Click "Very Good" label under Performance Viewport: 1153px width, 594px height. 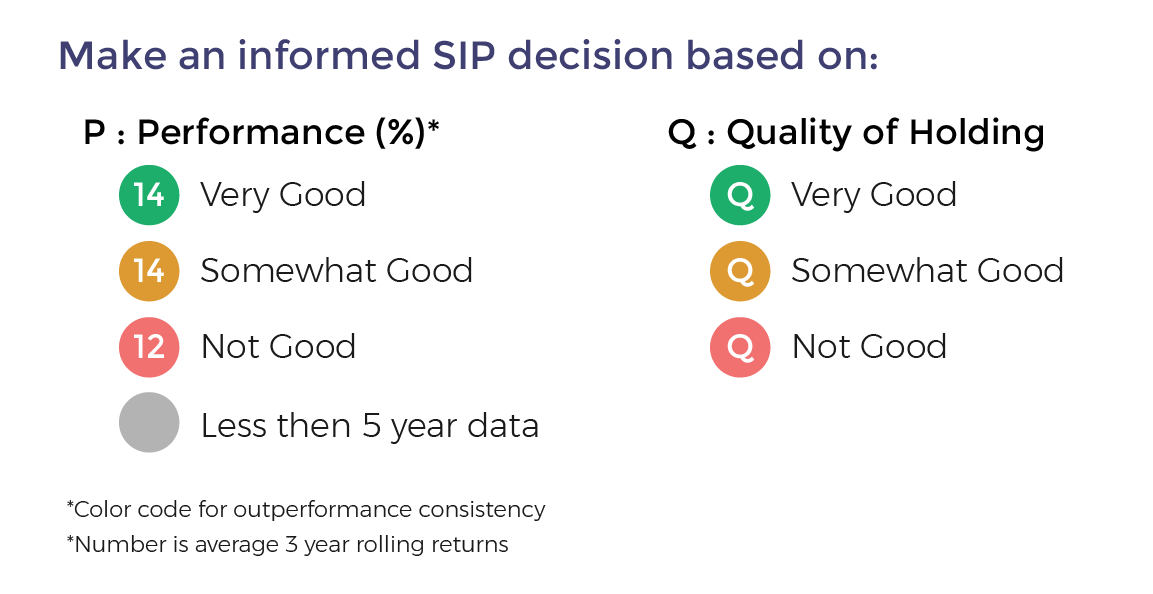click(283, 195)
